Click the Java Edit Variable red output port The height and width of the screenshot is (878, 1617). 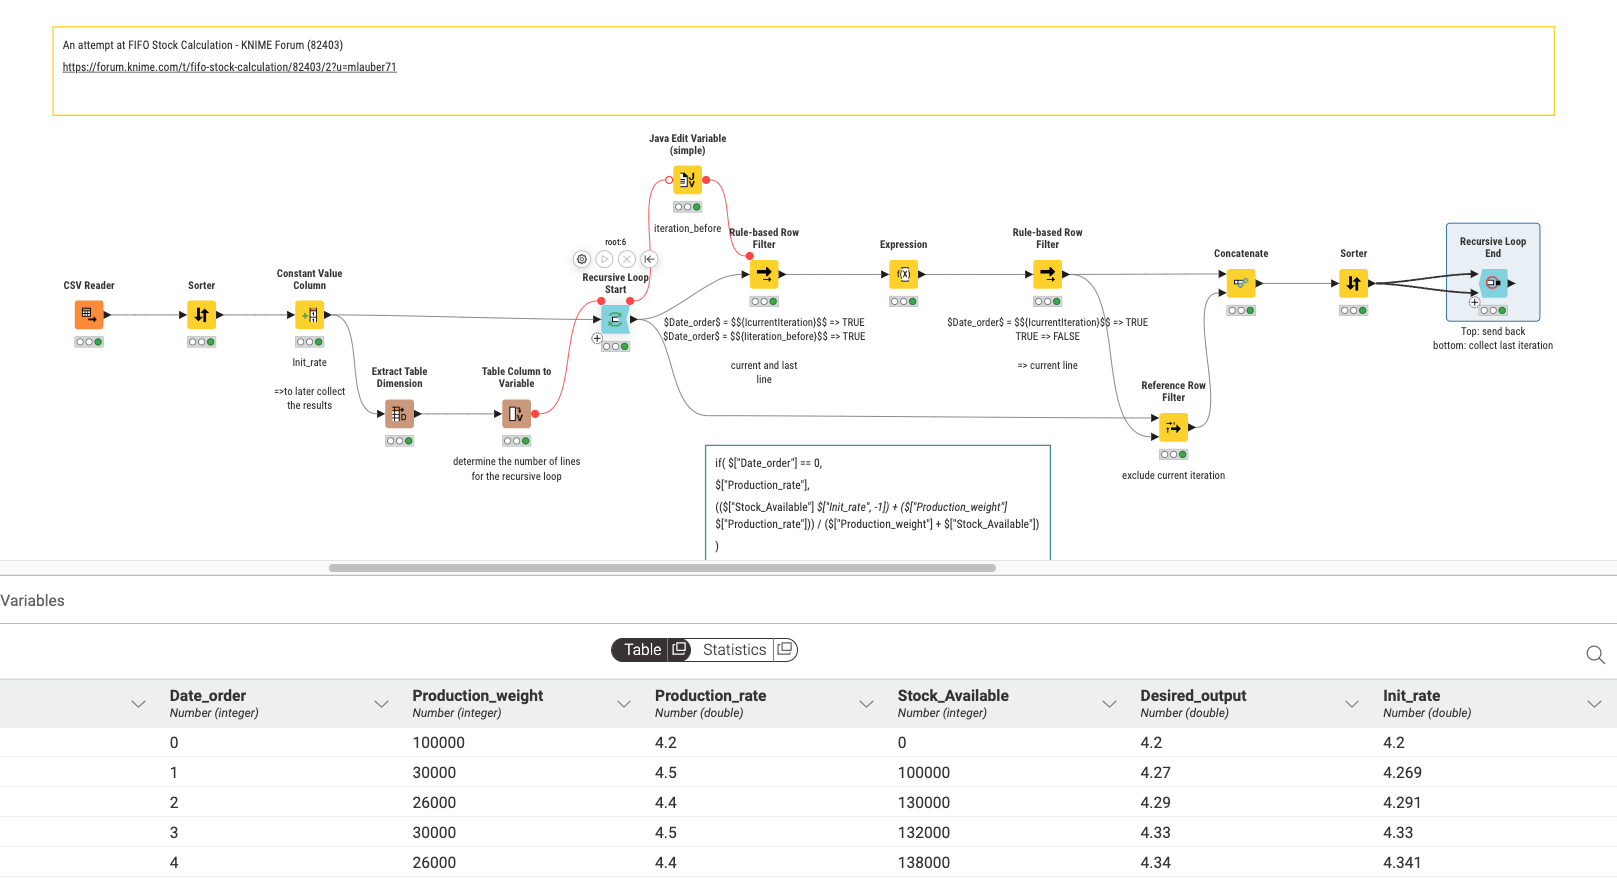[x=706, y=180]
